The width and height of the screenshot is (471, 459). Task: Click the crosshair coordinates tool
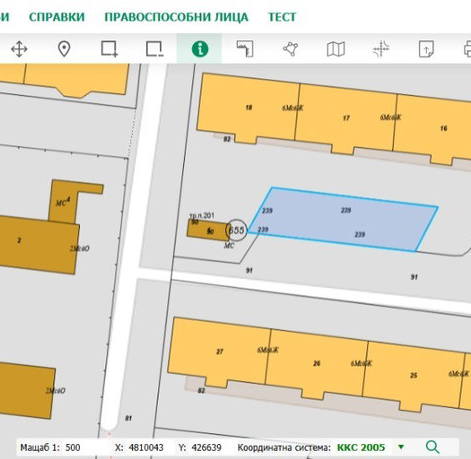pyautogui.click(x=381, y=49)
